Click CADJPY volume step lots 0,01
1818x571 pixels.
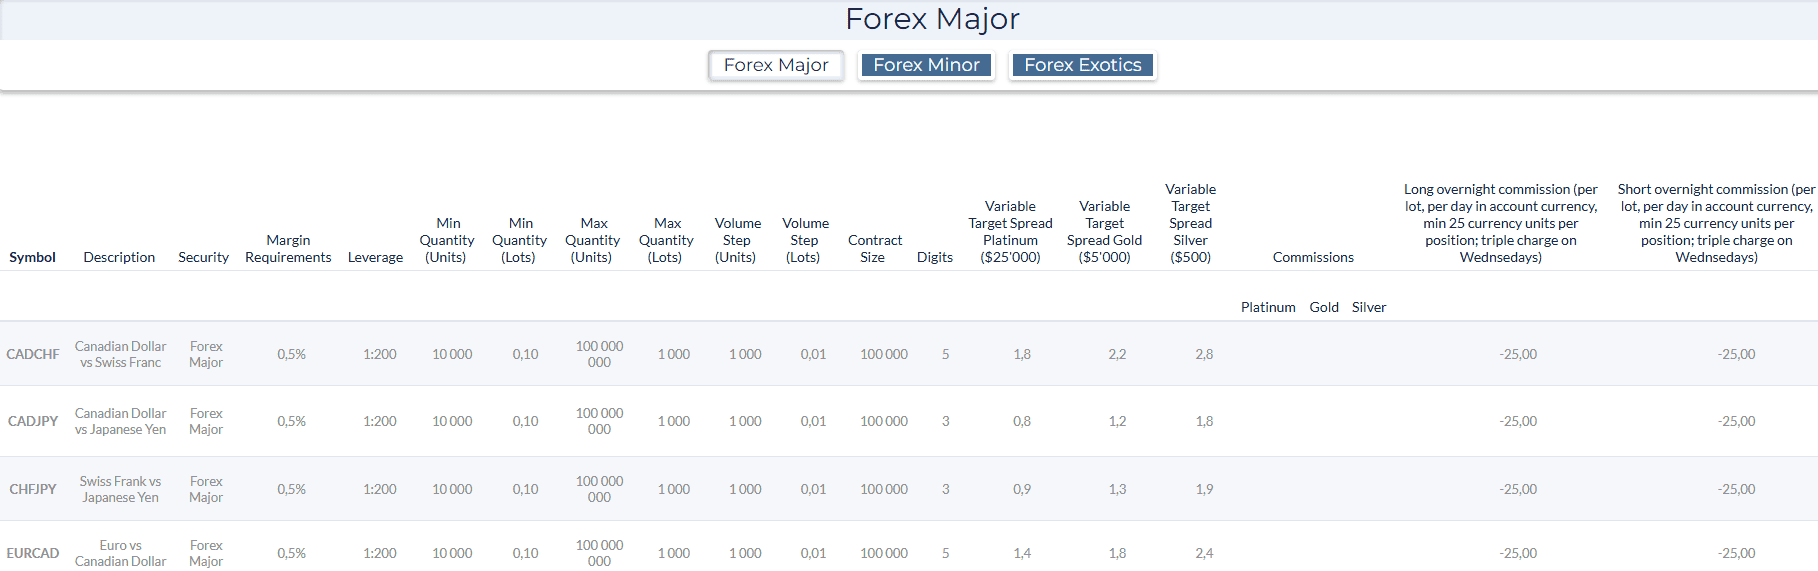tap(813, 421)
